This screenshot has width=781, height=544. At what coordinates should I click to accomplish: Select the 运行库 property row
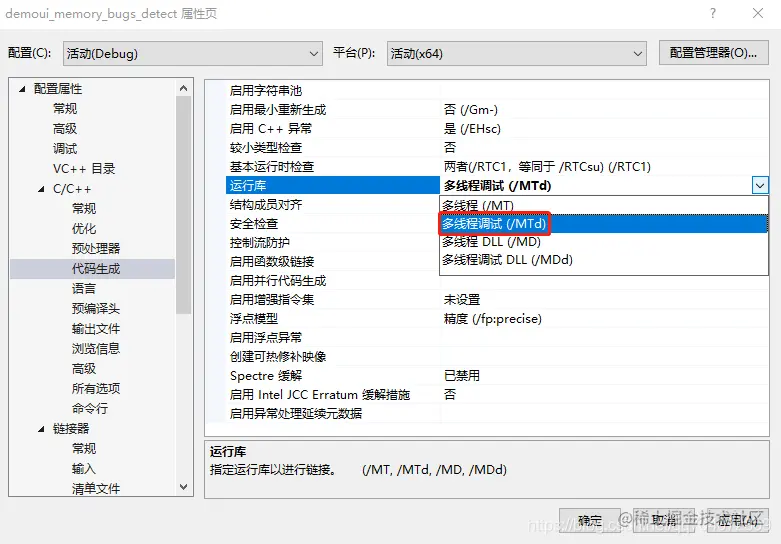(x=333, y=185)
